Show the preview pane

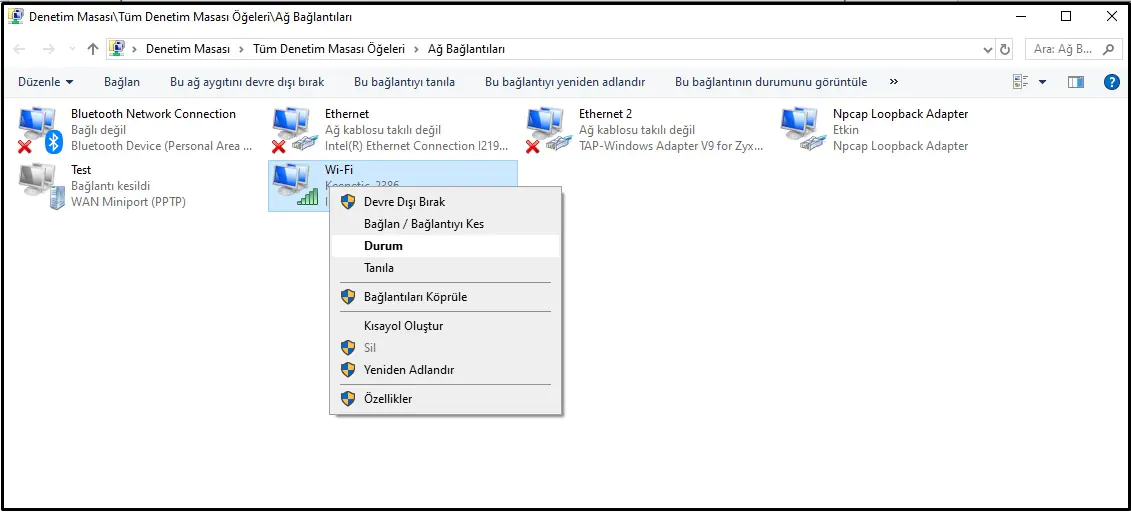click(x=1075, y=82)
